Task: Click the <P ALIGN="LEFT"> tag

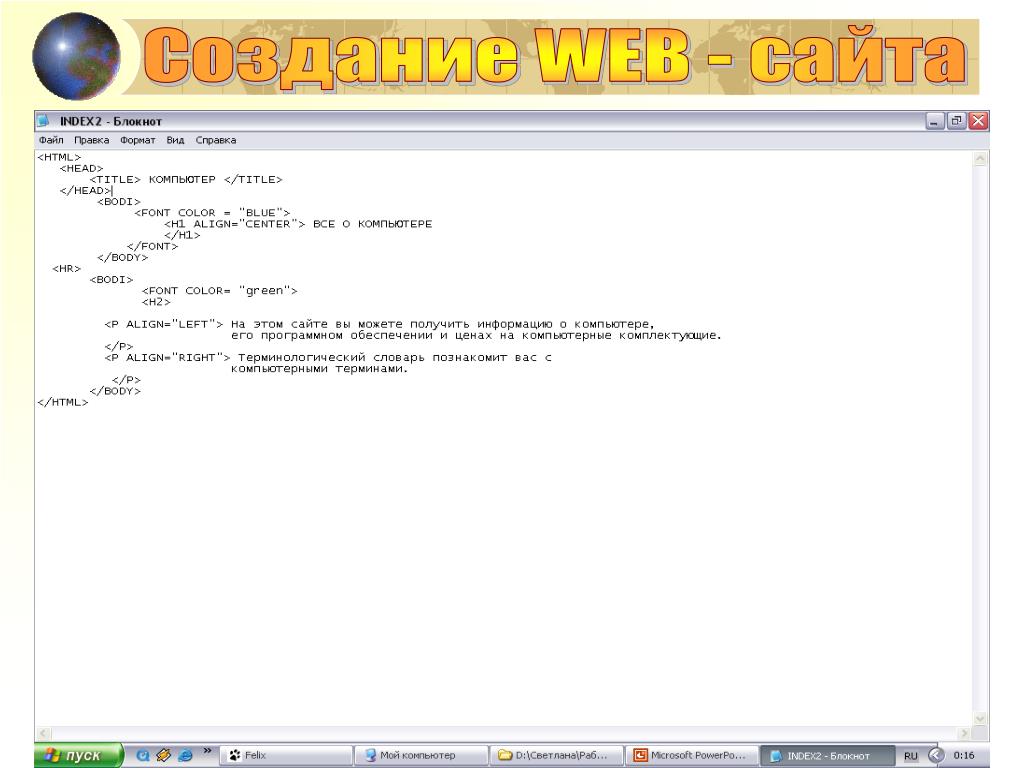Action: 163,324
